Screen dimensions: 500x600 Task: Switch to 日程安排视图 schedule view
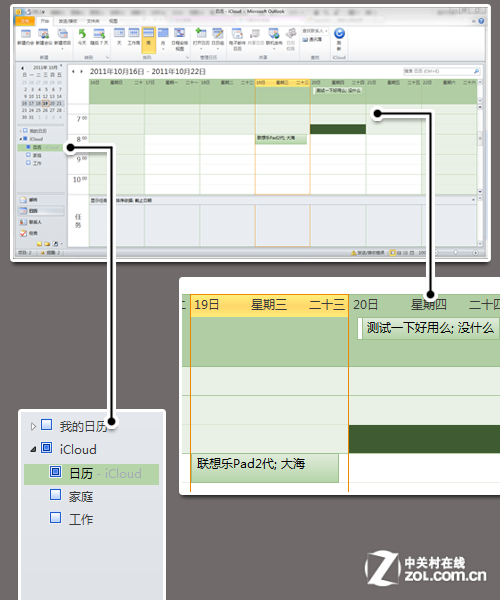click(x=179, y=39)
